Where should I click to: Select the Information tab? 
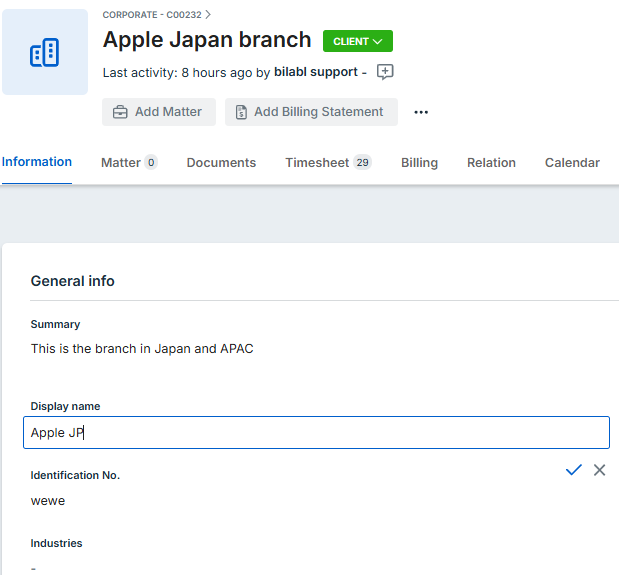tap(37, 162)
